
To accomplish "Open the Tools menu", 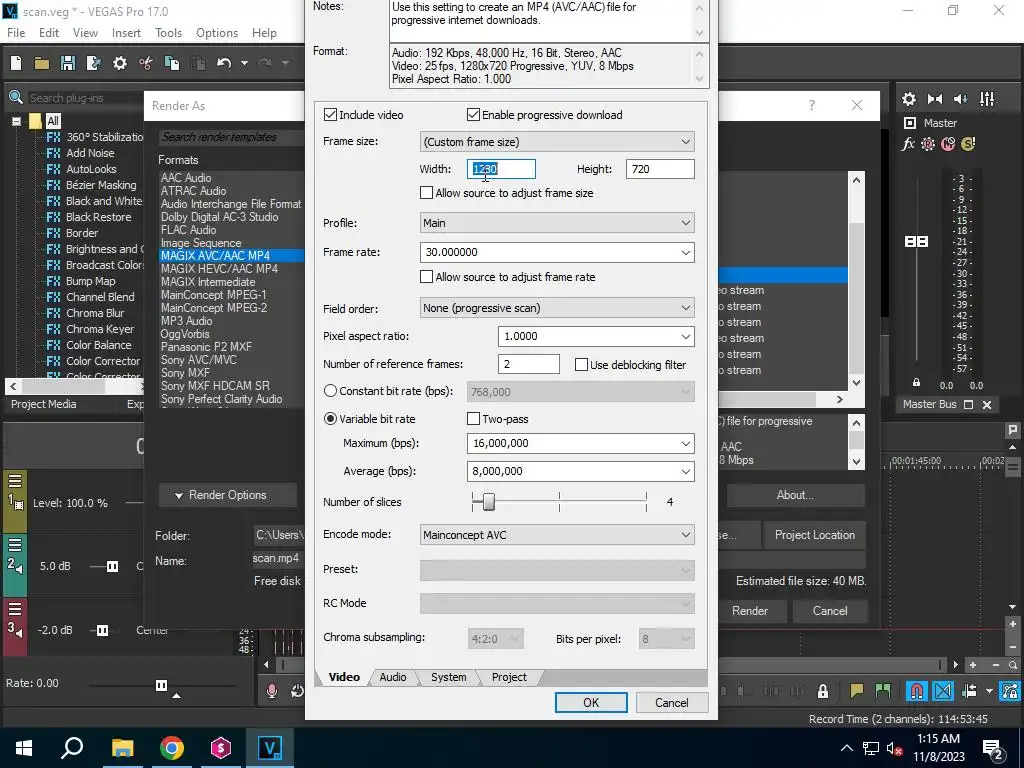I will coord(168,33).
